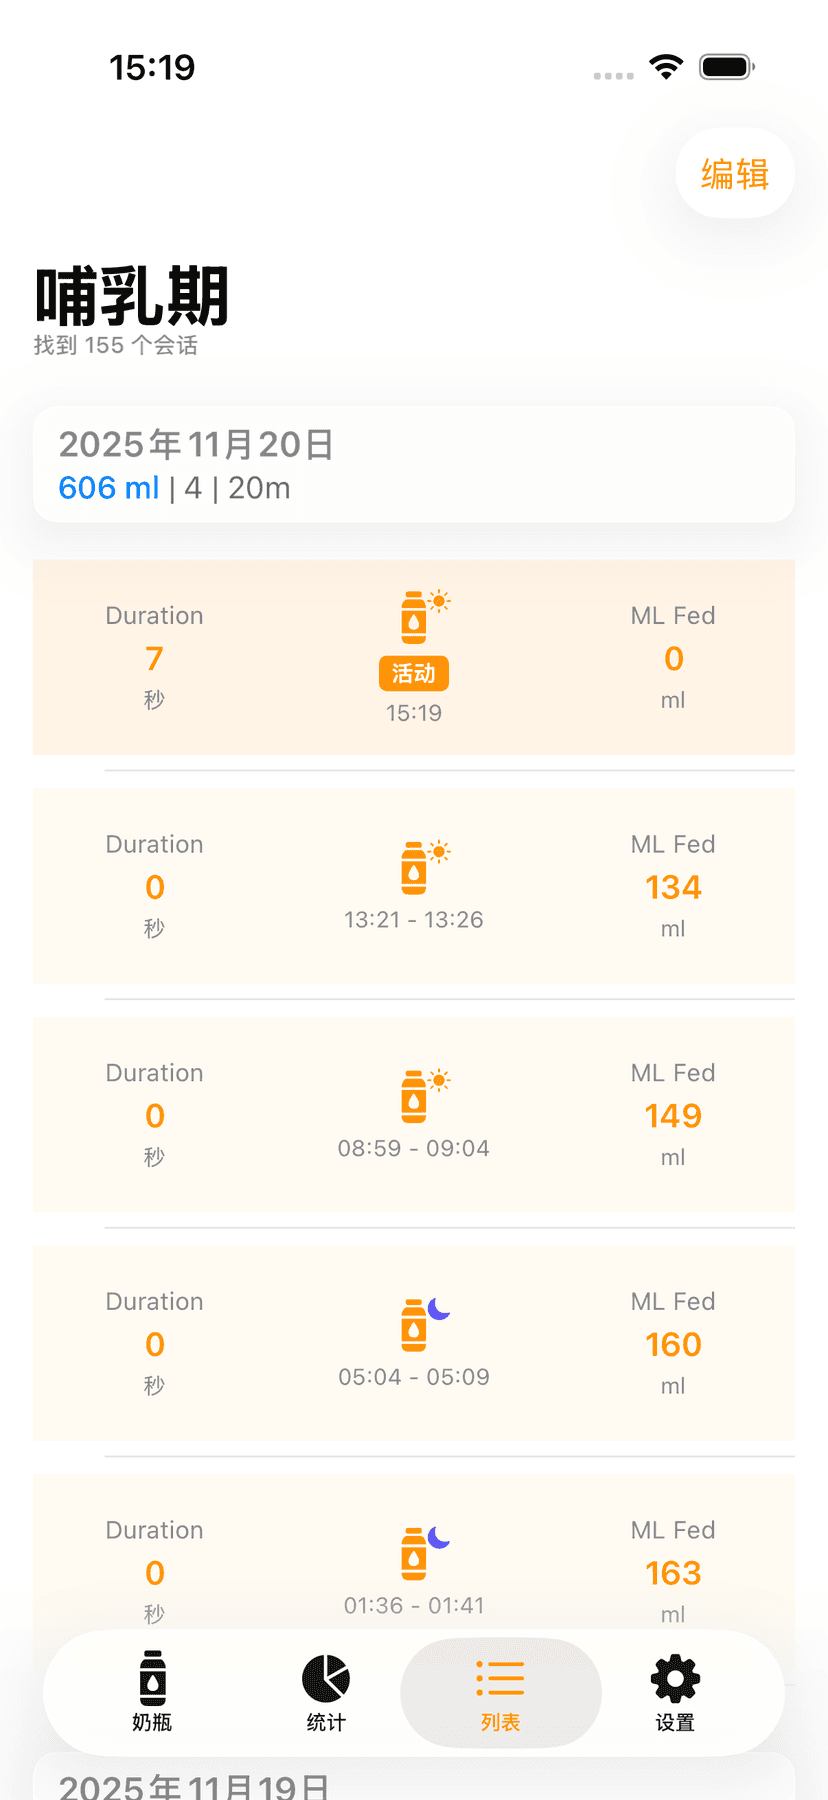
Task: Tap the Wi-Fi status icon
Action: (x=666, y=67)
